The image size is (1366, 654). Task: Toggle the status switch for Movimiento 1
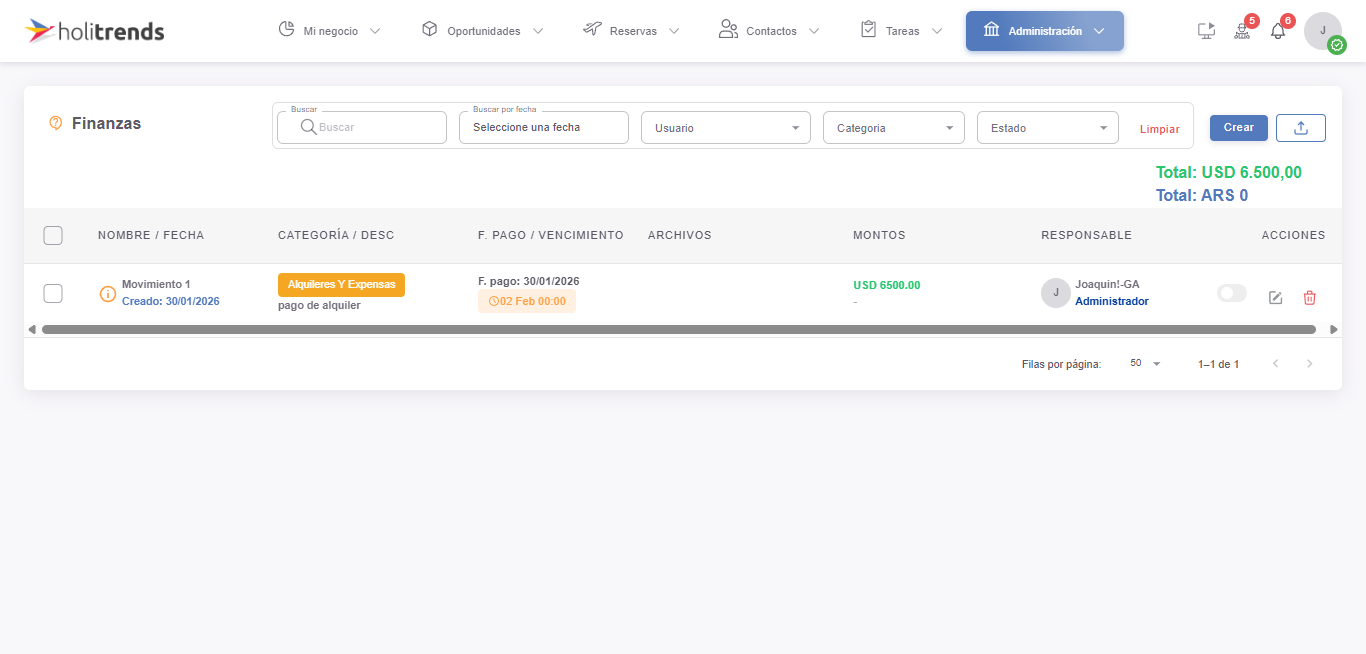click(1231, 293)
